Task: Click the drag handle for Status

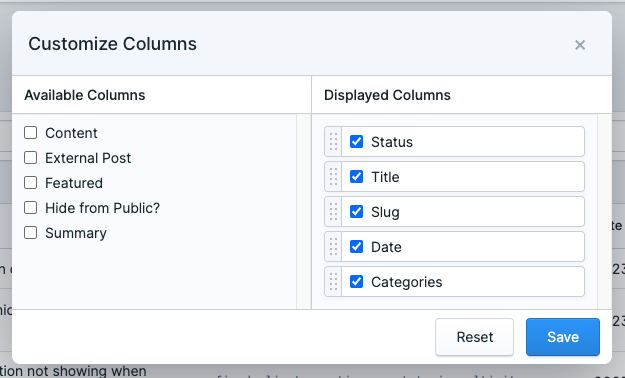Action: pyautogui.click(x=333, y=142)
